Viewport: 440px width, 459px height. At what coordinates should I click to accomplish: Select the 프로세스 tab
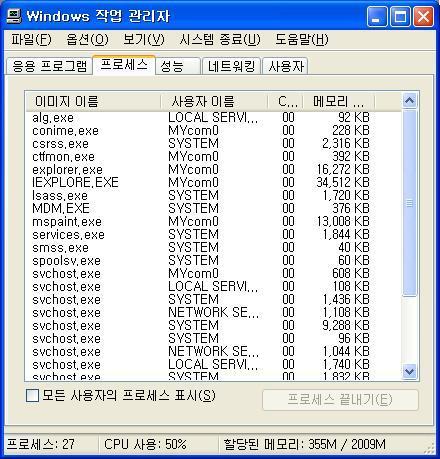pos(124,65)
